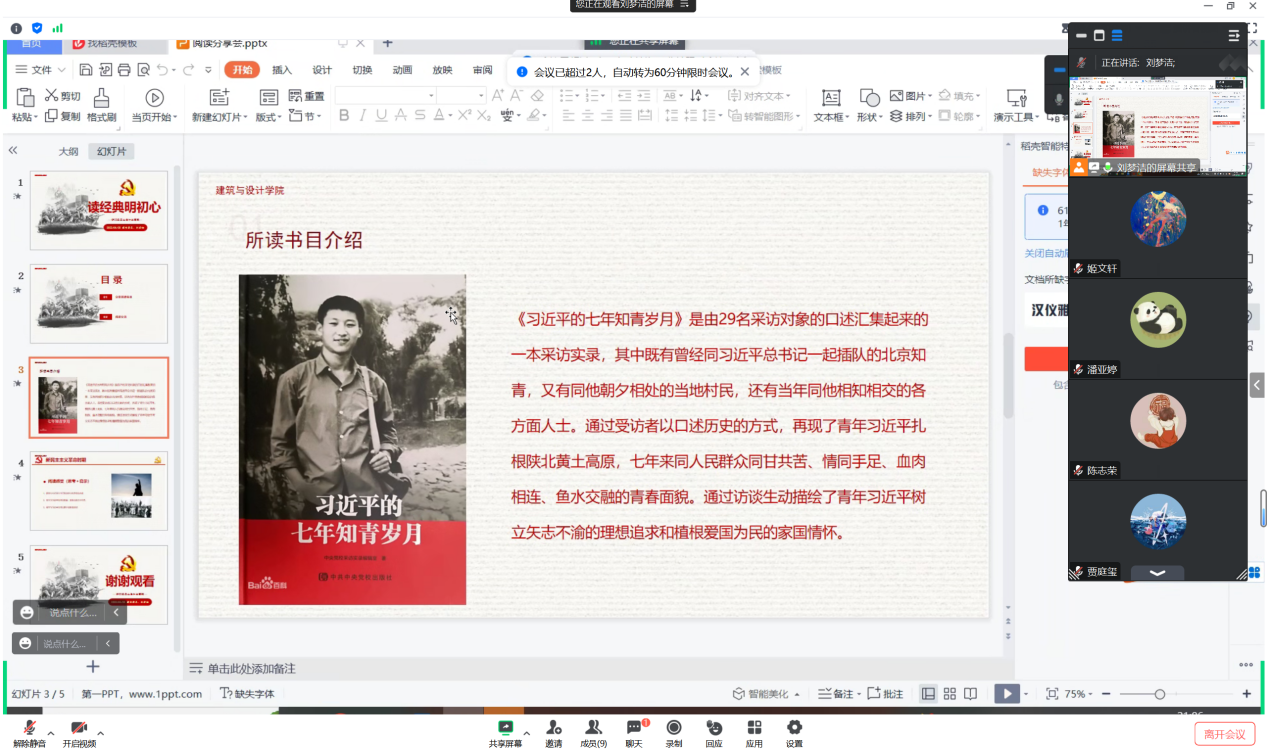Collapse the participant list chevron at bottom
This screenshot has height=753, width=1267.
(1157, 573)
